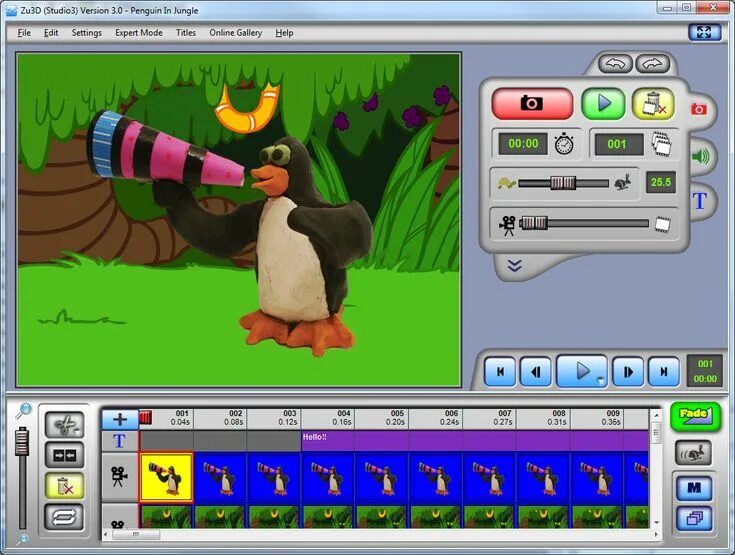
Task: Delete the current frame using the yellow trash button
Action: tap(653, 104)
